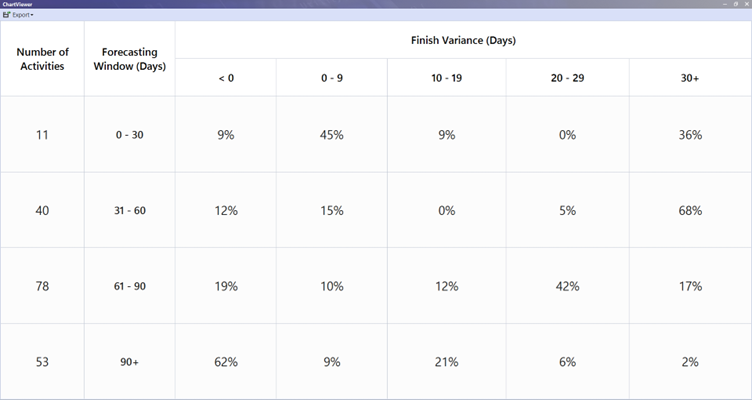Open the Export dropdown arrow
The image size is (752, 400).
pos(32,16)
